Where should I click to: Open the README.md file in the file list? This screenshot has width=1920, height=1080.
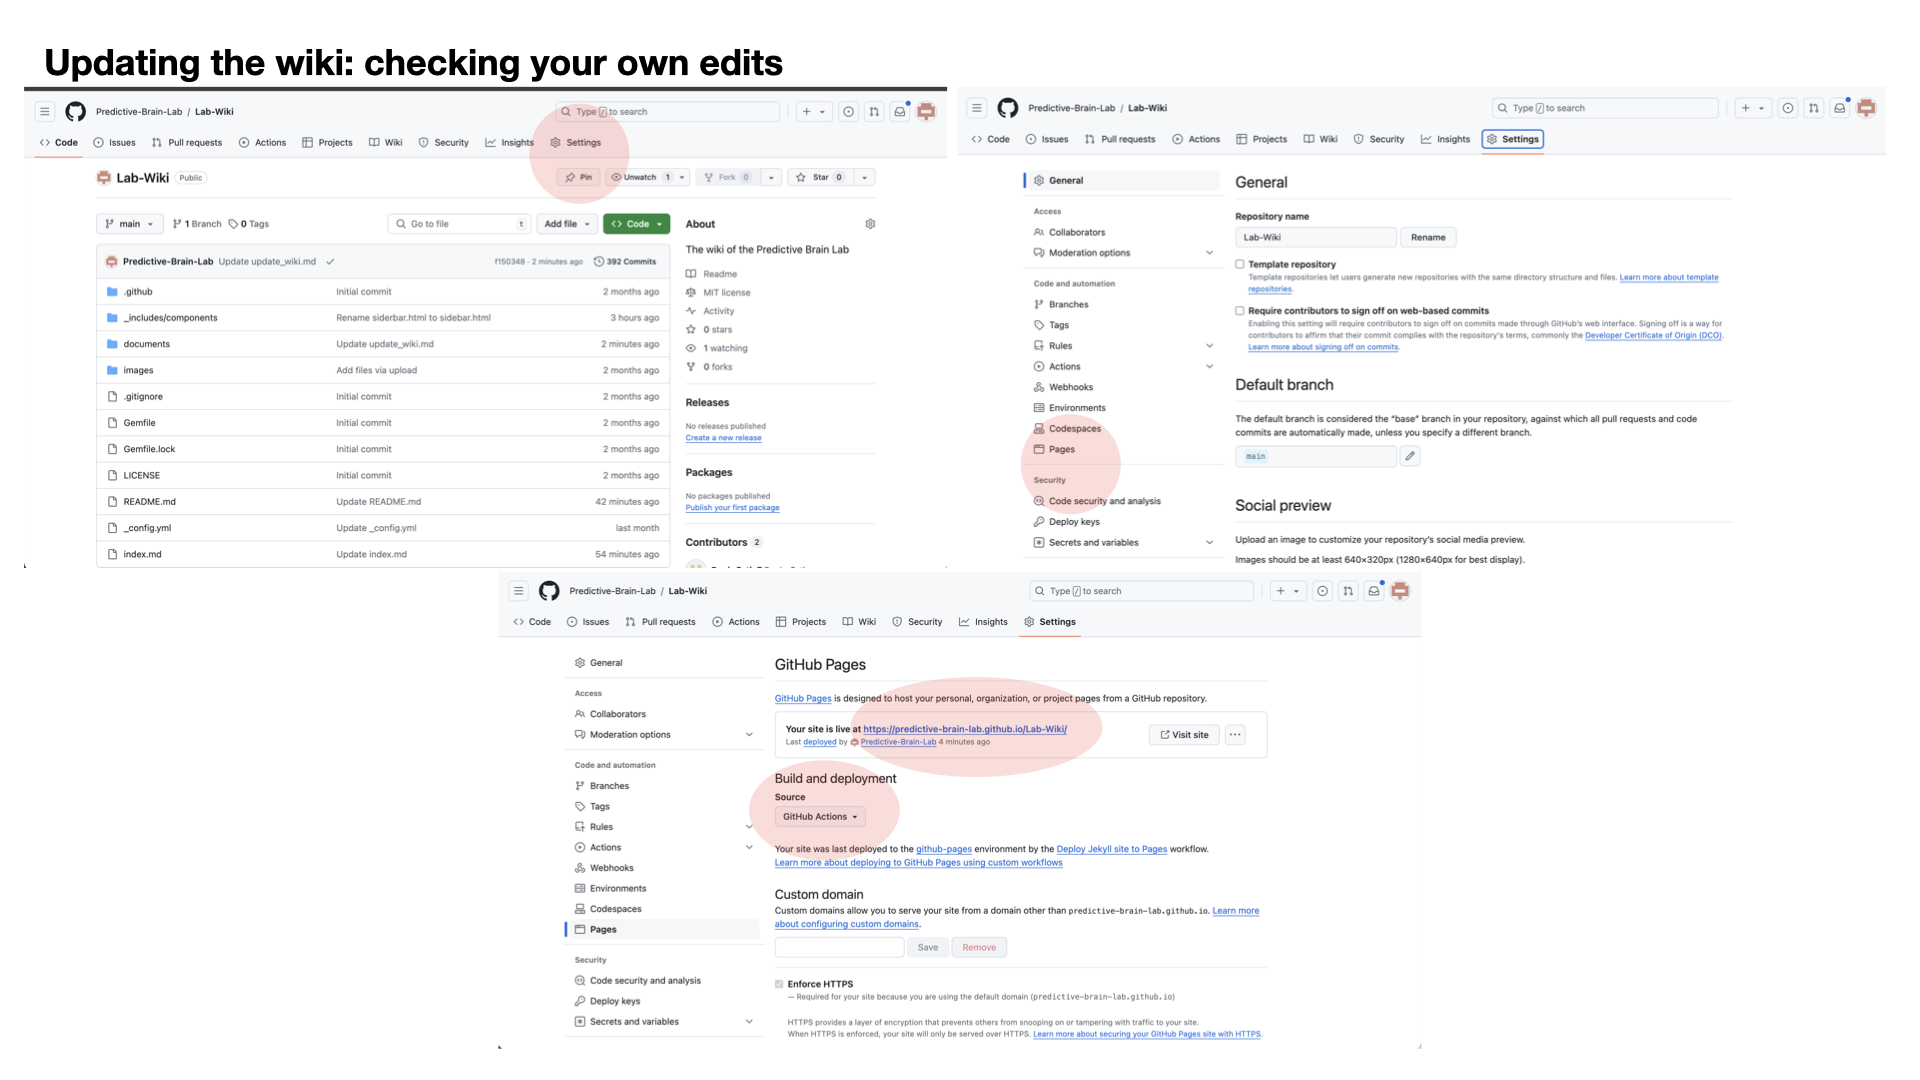(150, 502)
